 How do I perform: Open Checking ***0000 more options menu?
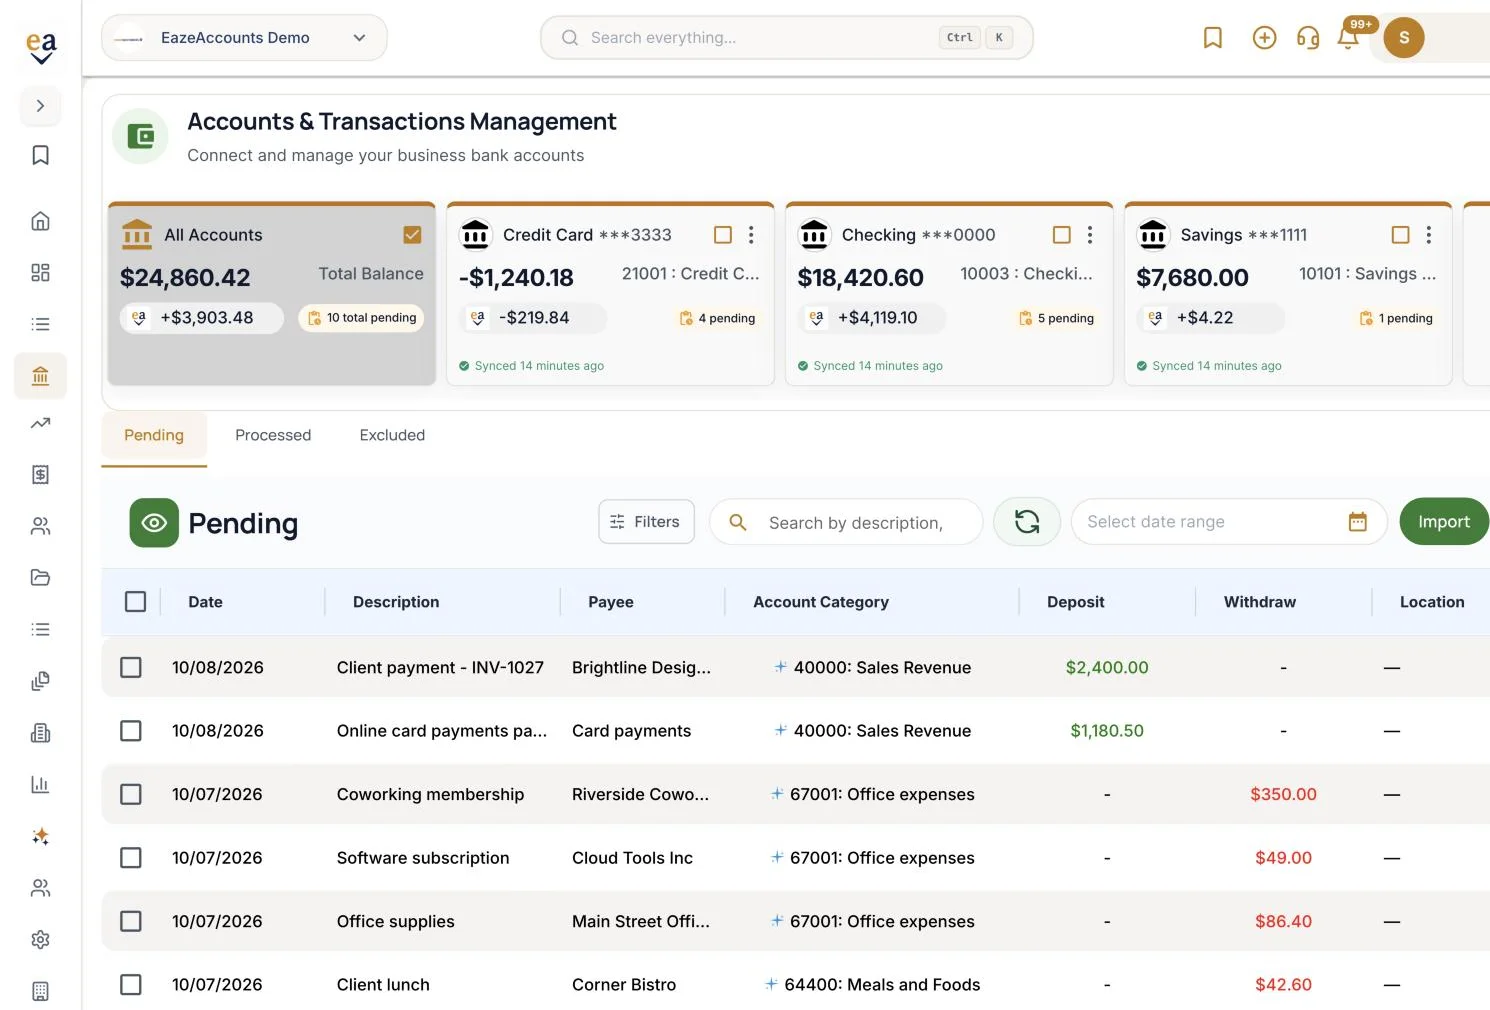point(1090,235)
